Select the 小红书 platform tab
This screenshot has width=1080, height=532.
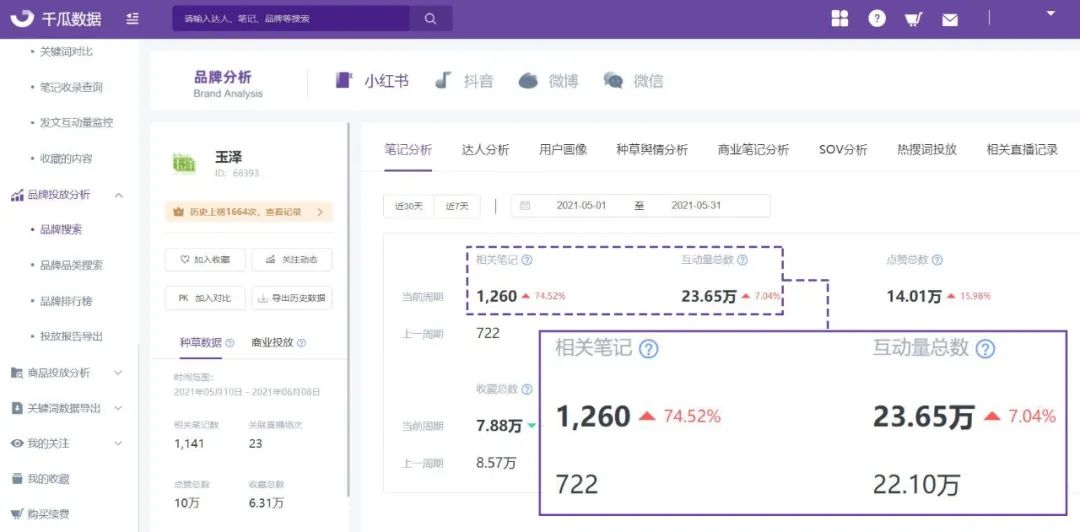(373, 81)
